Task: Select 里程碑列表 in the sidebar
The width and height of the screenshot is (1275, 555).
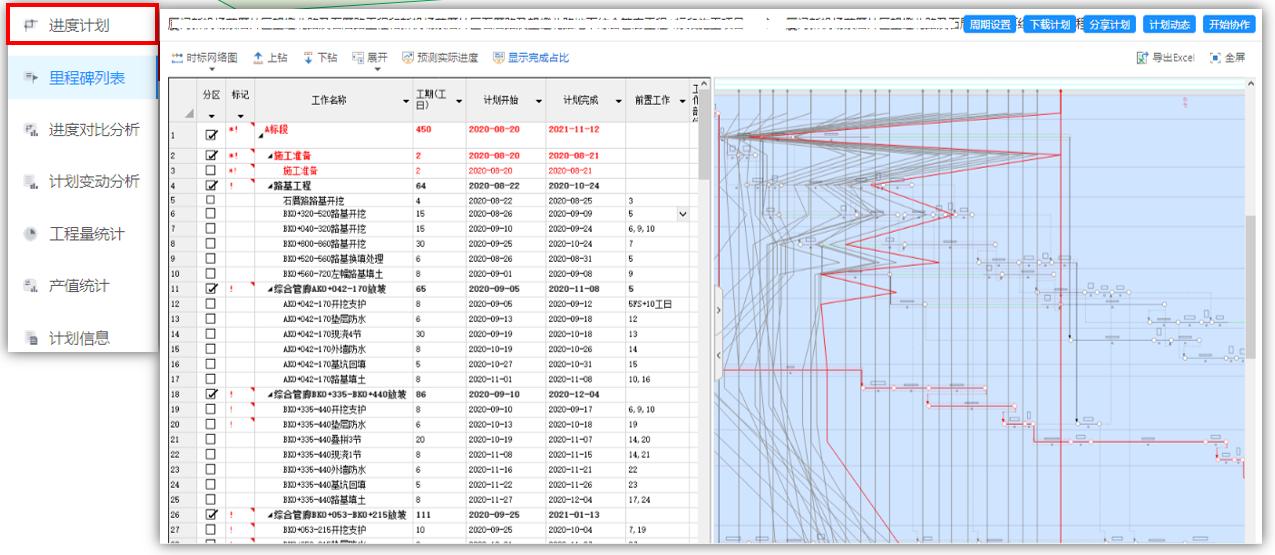Action: pyautogui.click(x=81, y=77)
